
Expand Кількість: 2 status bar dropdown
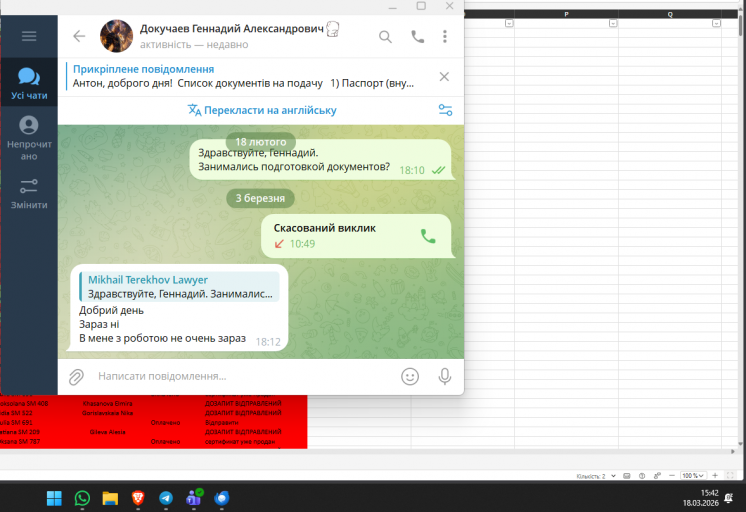[613, 476]
